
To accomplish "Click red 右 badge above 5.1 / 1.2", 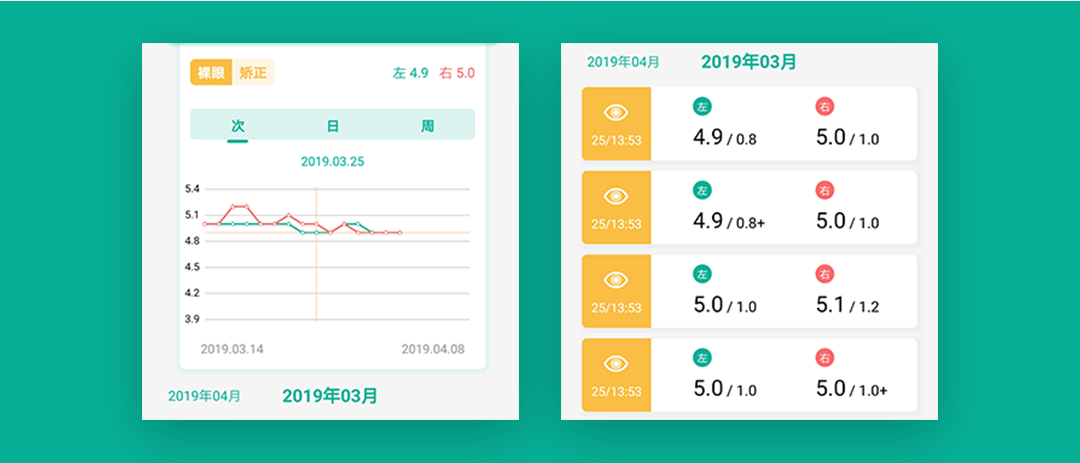I will [x=824, y=274].
